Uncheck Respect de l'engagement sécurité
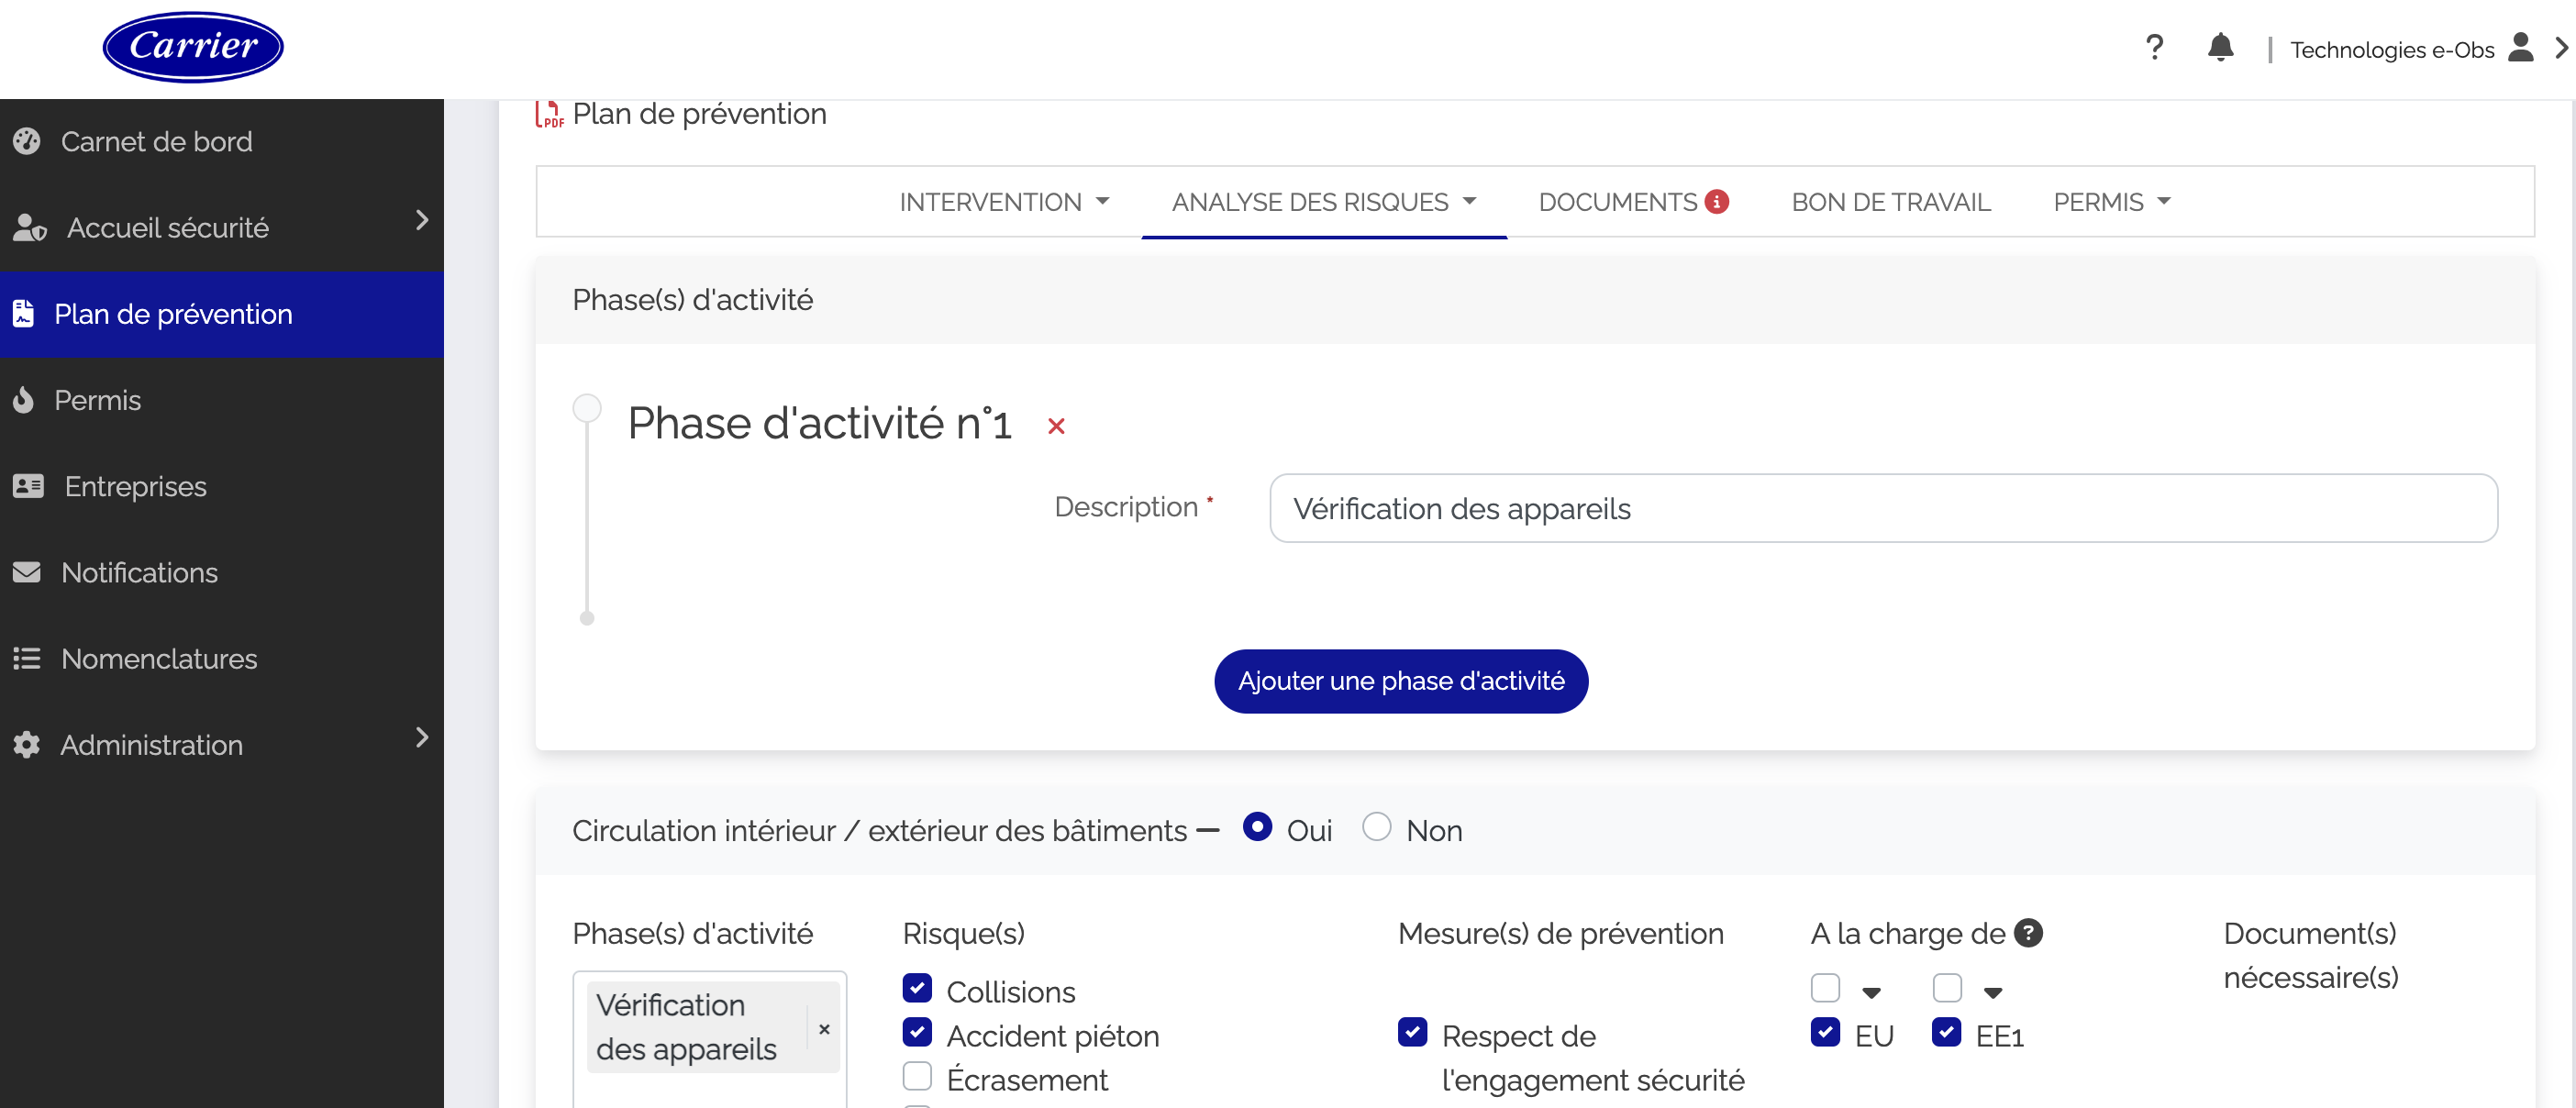This screenshot has height=1108, width=2576. point(1413,1032)
